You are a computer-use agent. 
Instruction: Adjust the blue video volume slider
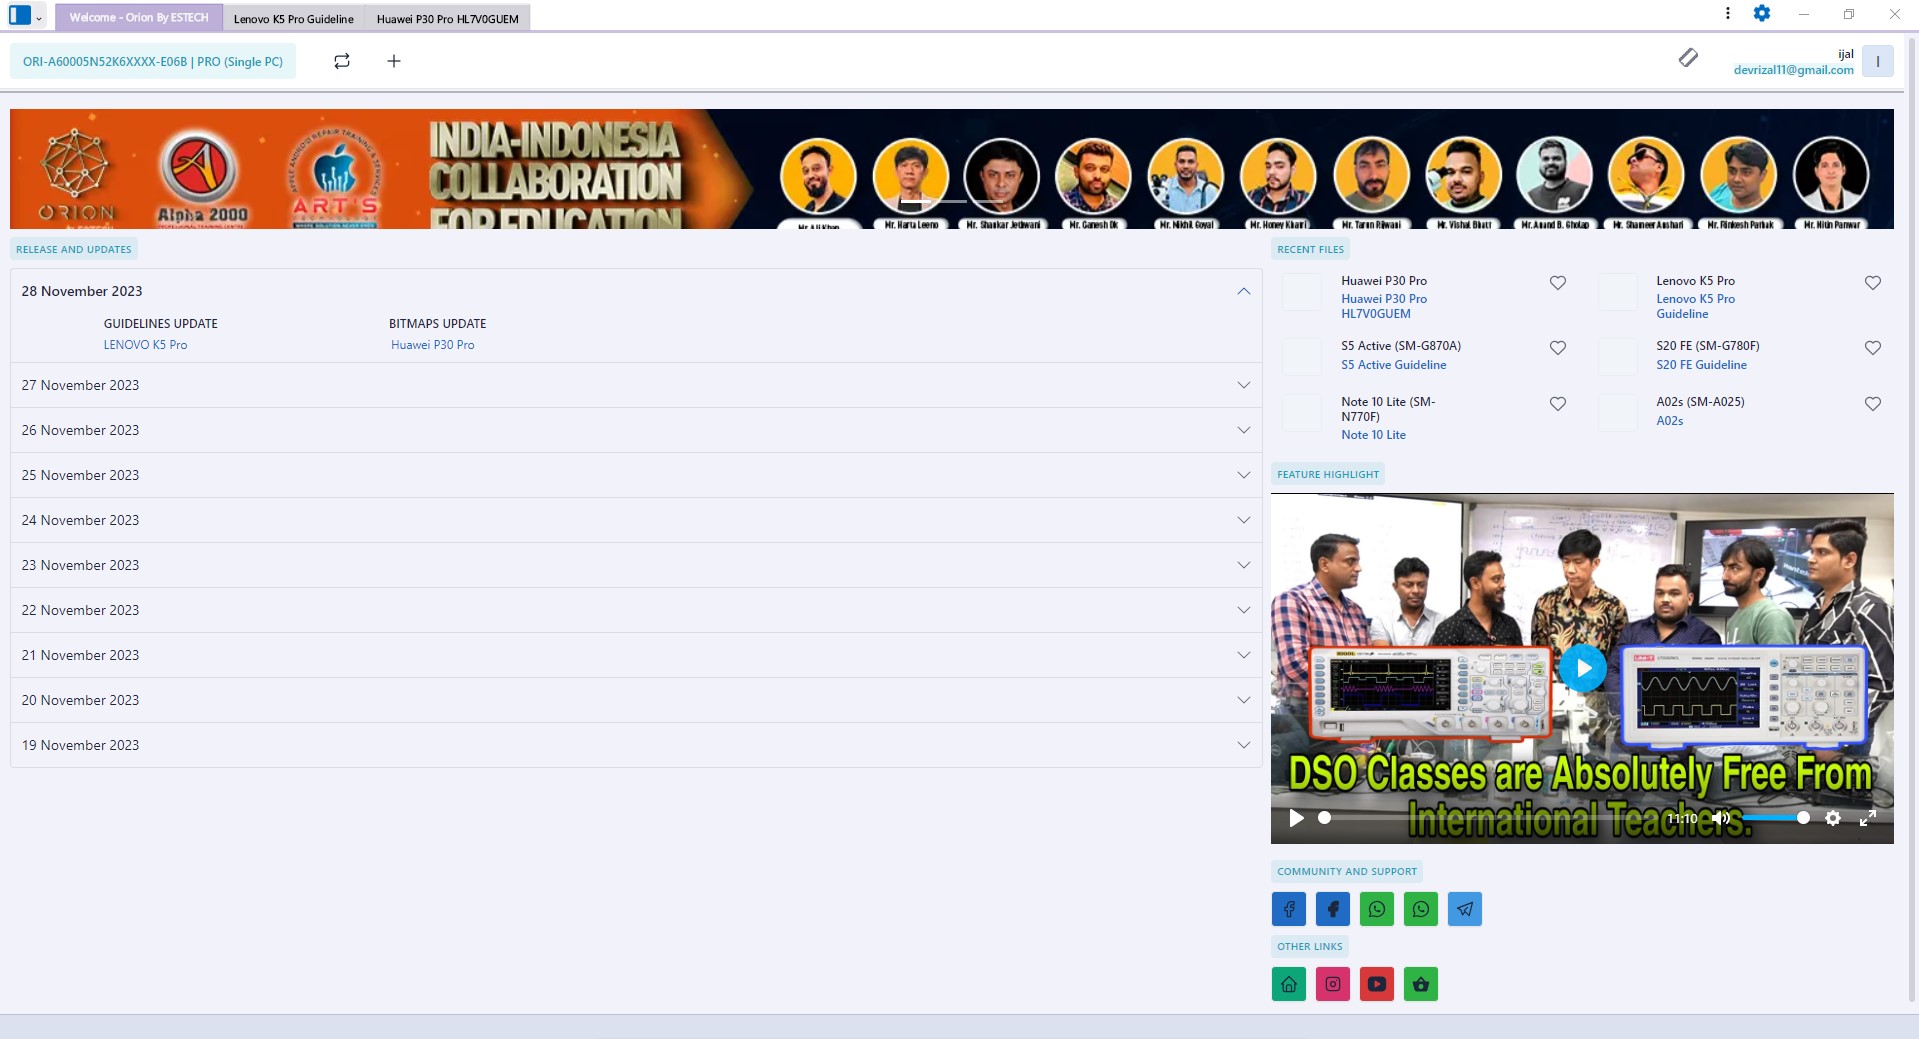(1776, 818)
